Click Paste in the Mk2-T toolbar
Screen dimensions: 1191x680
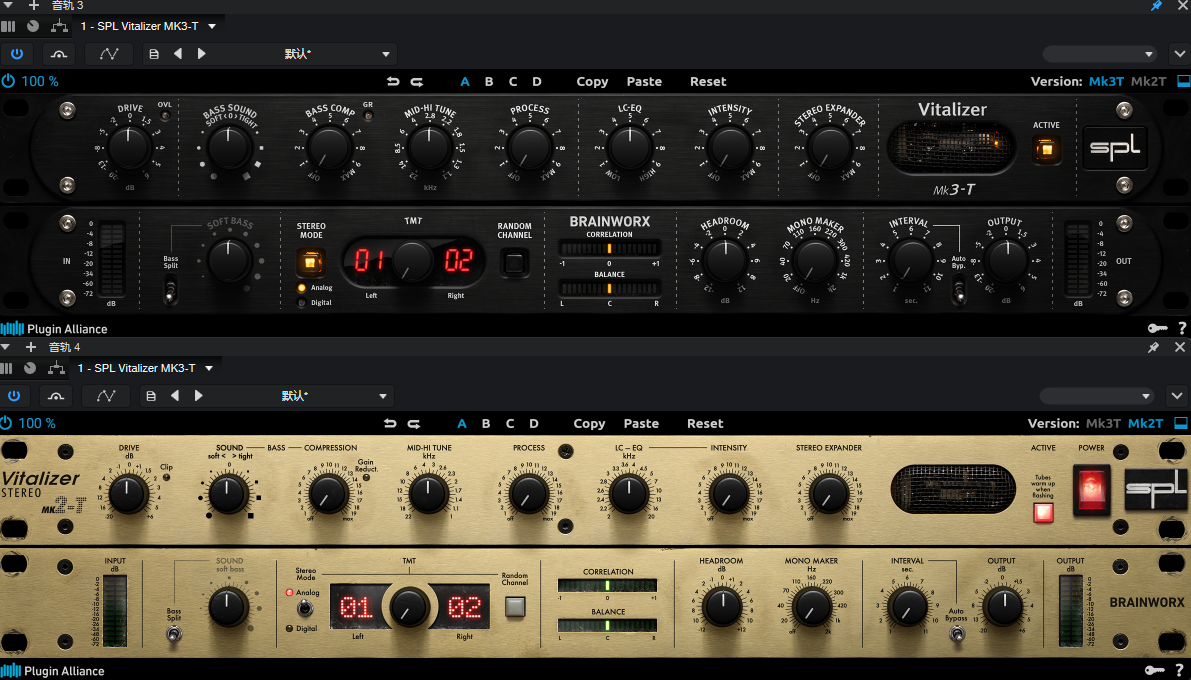coord(641,423)
